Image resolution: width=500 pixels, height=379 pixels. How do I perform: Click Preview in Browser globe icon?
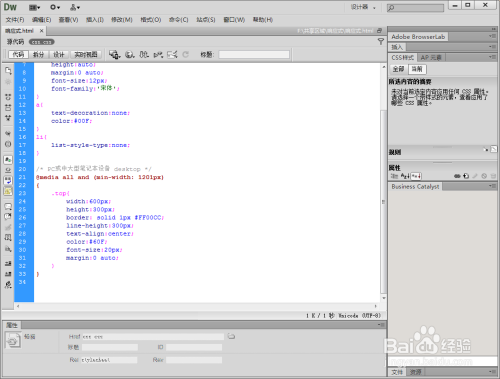pos(130,54)
